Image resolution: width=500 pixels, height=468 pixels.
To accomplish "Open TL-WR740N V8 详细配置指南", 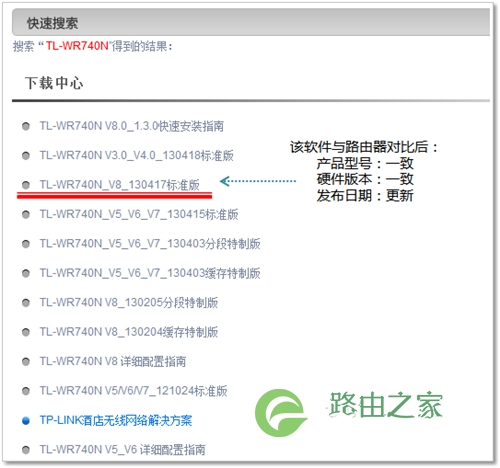I will click(113, 361).
